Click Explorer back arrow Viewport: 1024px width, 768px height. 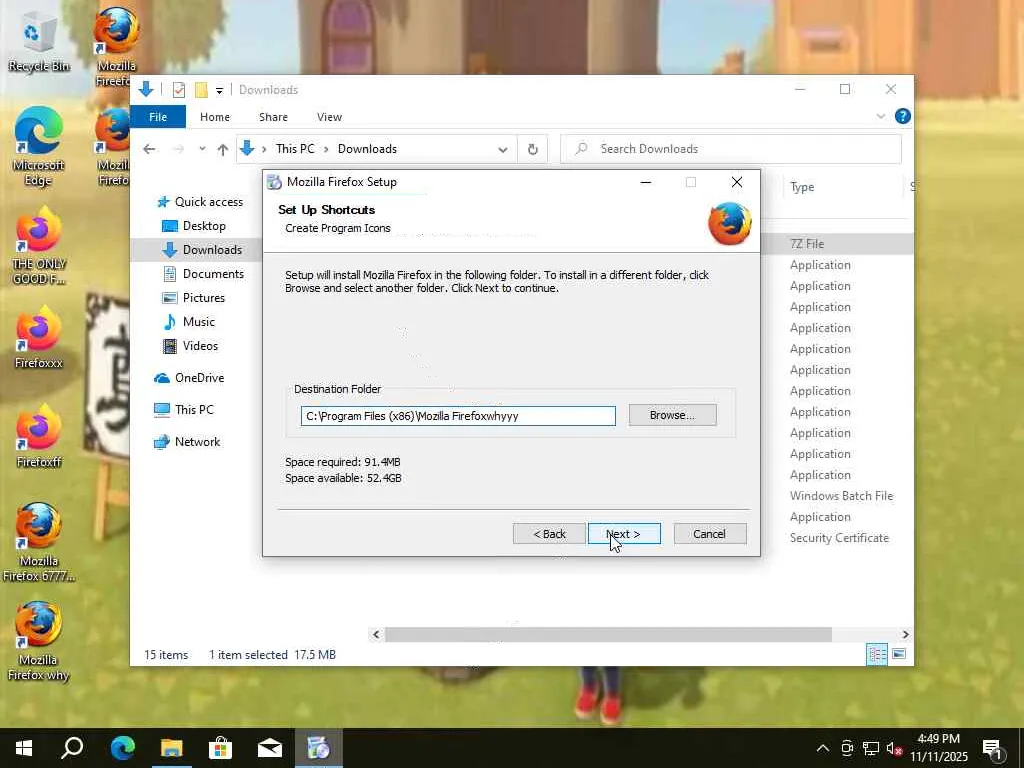pyautogui.click(x=149, y=149)
